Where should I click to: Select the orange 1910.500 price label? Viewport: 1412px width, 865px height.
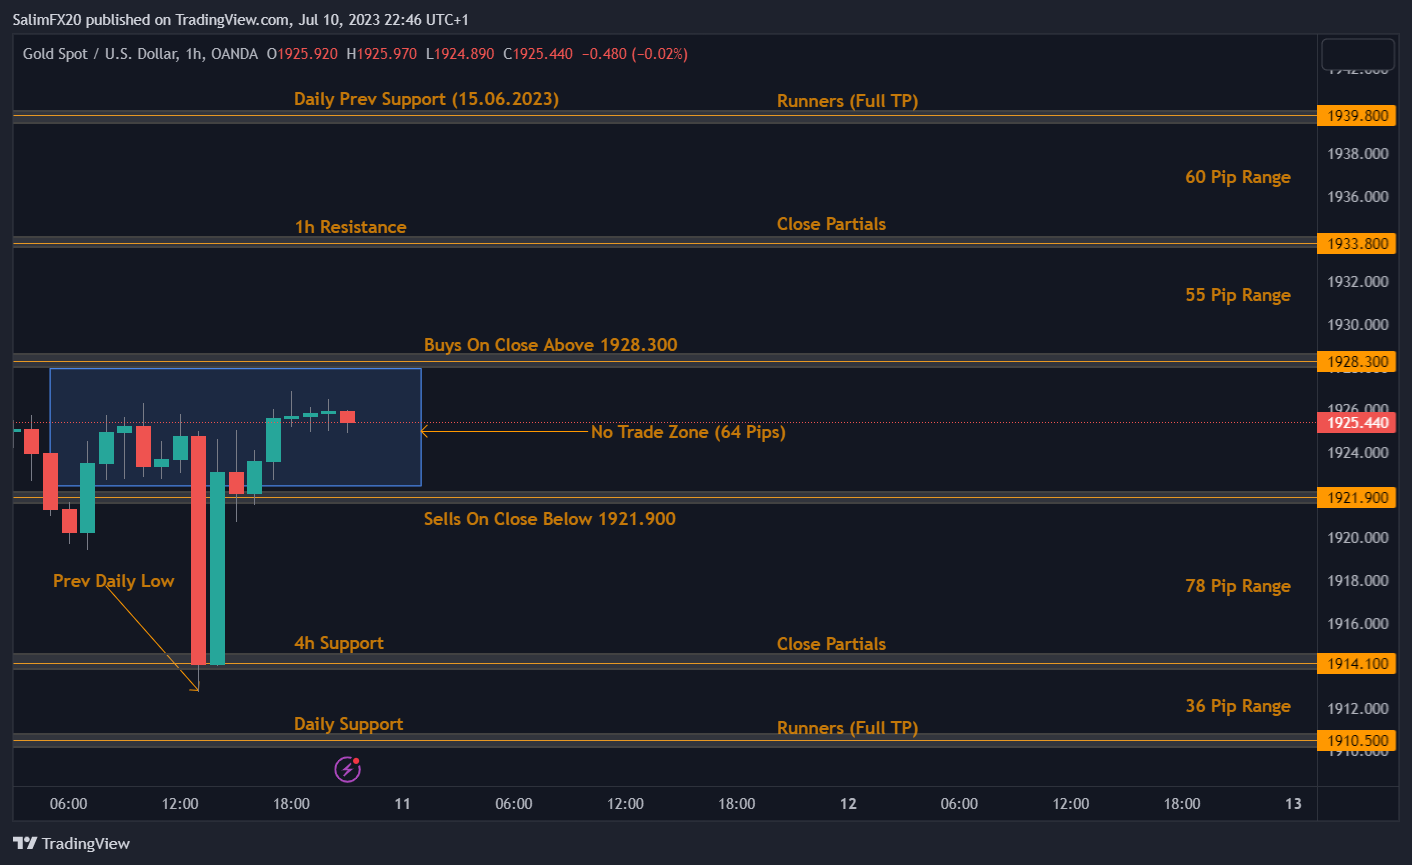click(x=1356, y=740)
